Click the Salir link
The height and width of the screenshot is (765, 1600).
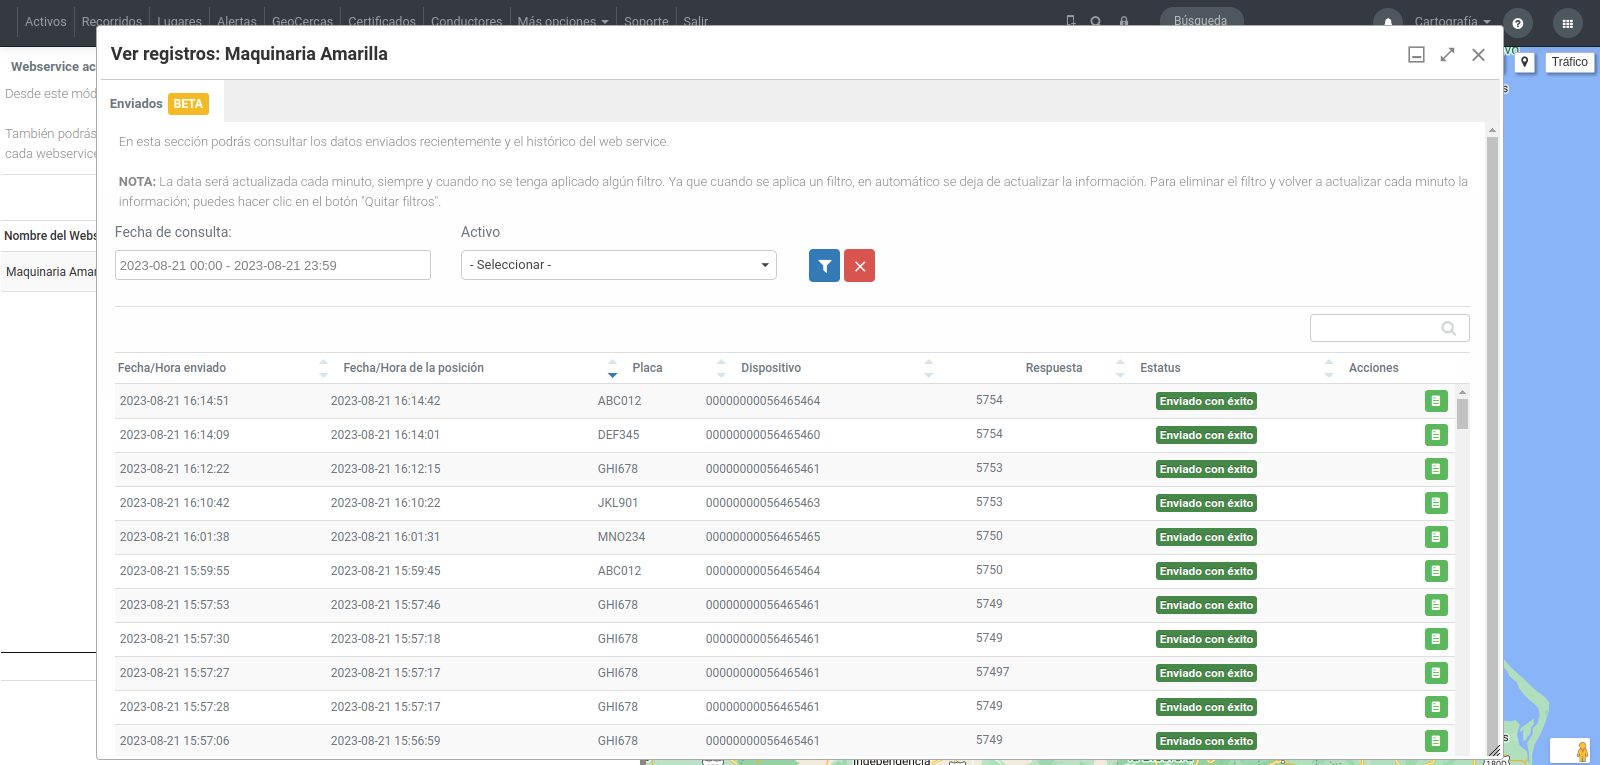tap(696, 21)
